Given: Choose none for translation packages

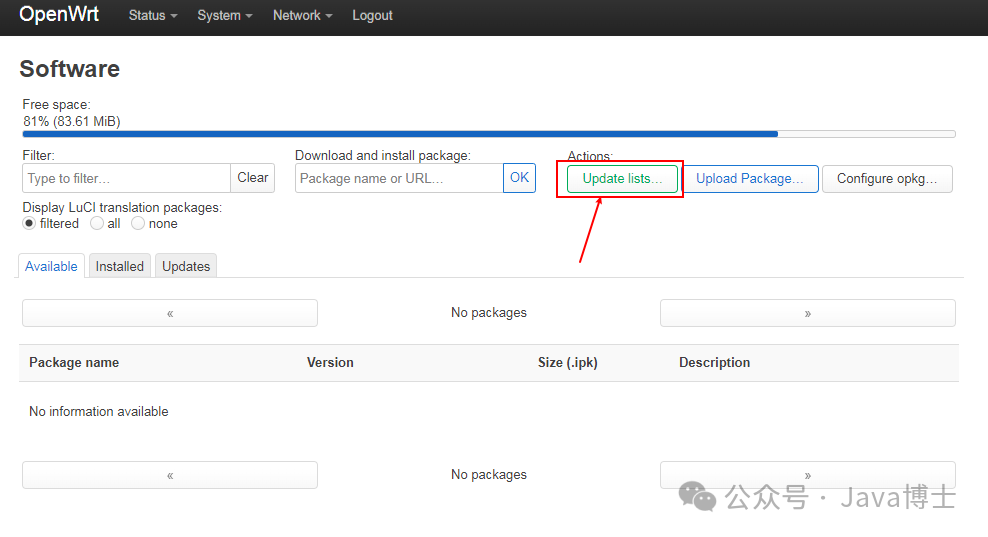Looking at the screenshot, I should pyautogui.click(x=138, y=224).
